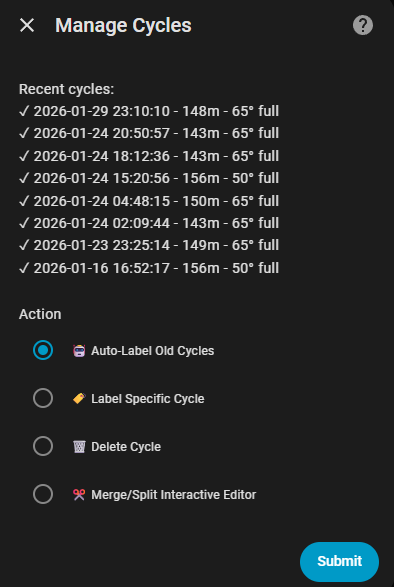
Task: Open the help question mark icon
Action: coord(363,25)
